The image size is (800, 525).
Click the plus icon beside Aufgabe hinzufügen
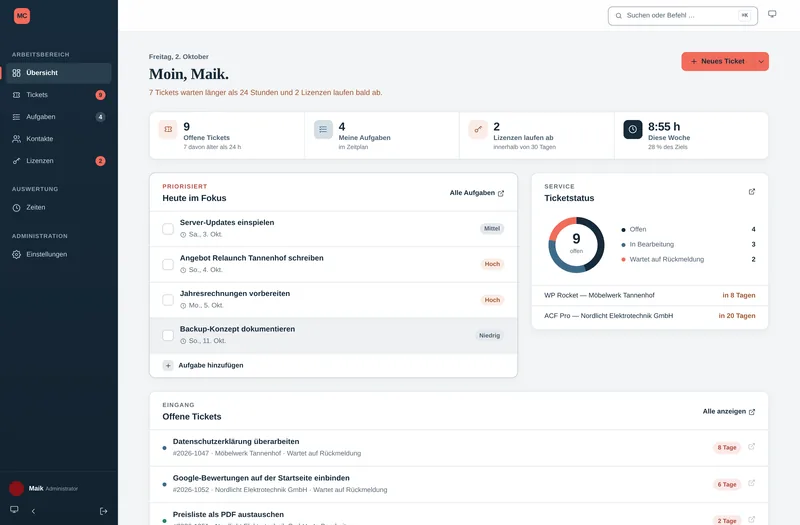click(x=168, y=365)
